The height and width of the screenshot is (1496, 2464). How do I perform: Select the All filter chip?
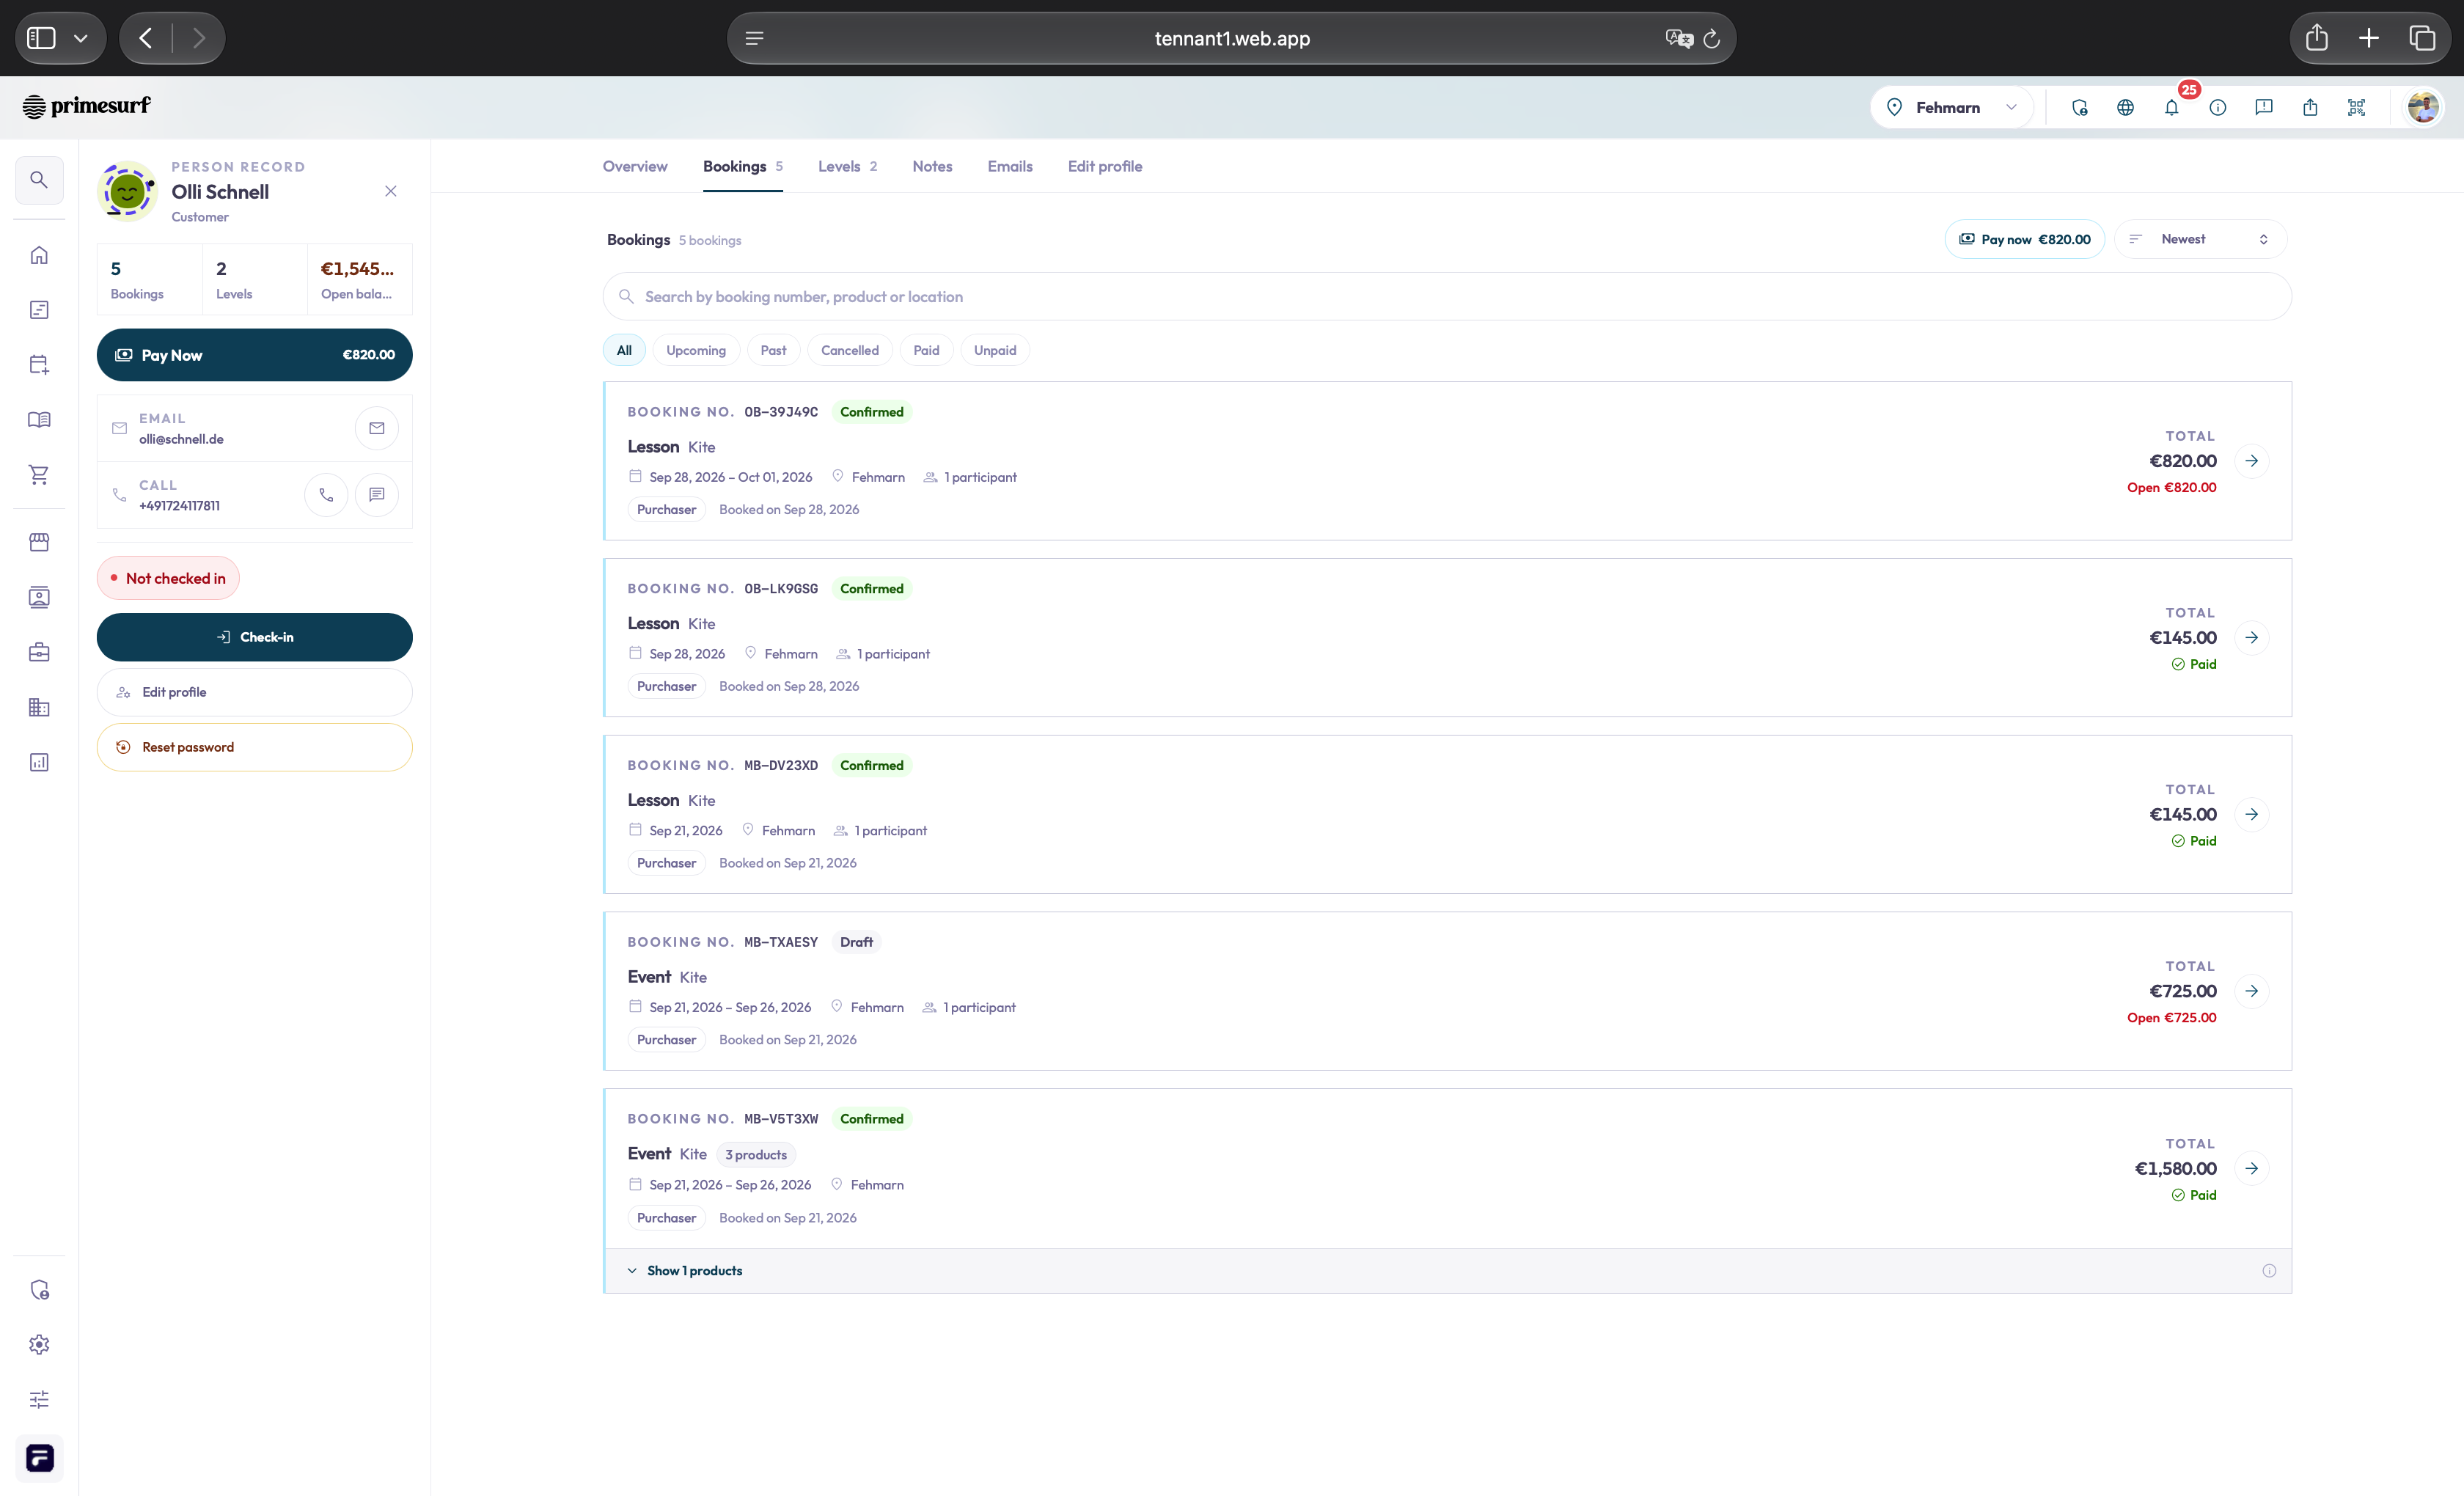pos(624,350)
